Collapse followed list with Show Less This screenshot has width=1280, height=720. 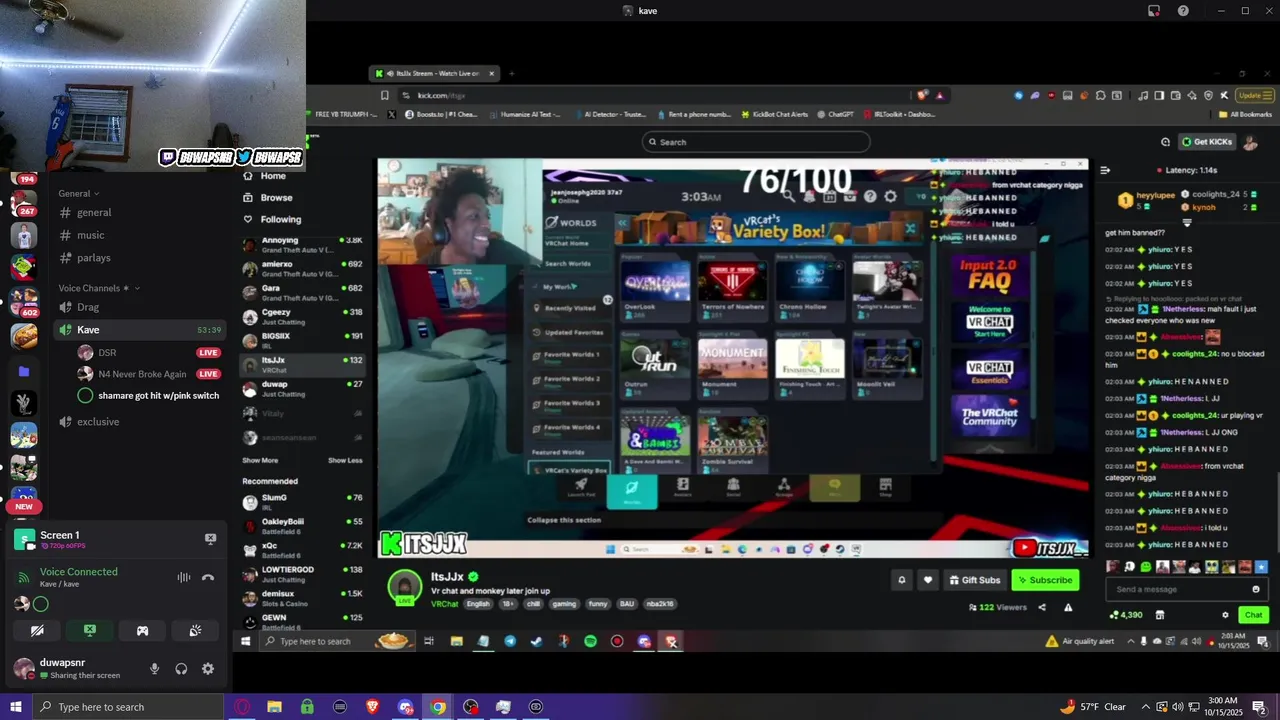(345, 460)
